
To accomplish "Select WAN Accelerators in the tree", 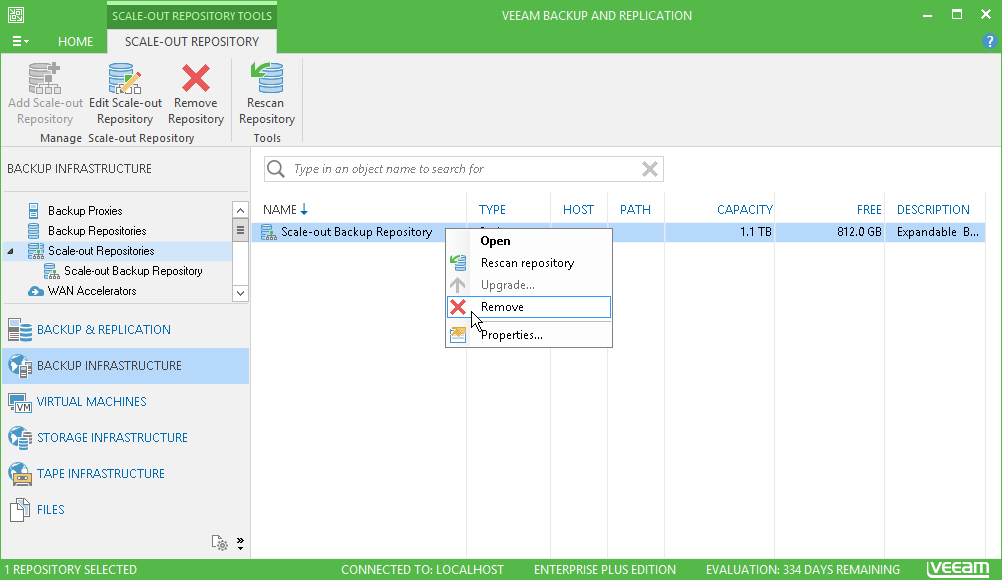I will (x=91, y=291).
